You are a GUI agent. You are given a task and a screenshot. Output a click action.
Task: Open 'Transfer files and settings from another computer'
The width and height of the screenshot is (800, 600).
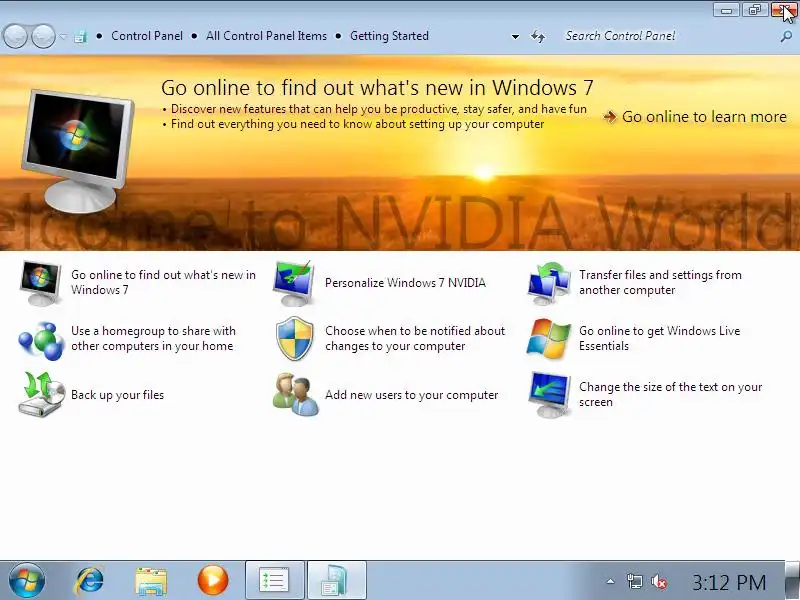pyautogui.click(x=660, y=283)
